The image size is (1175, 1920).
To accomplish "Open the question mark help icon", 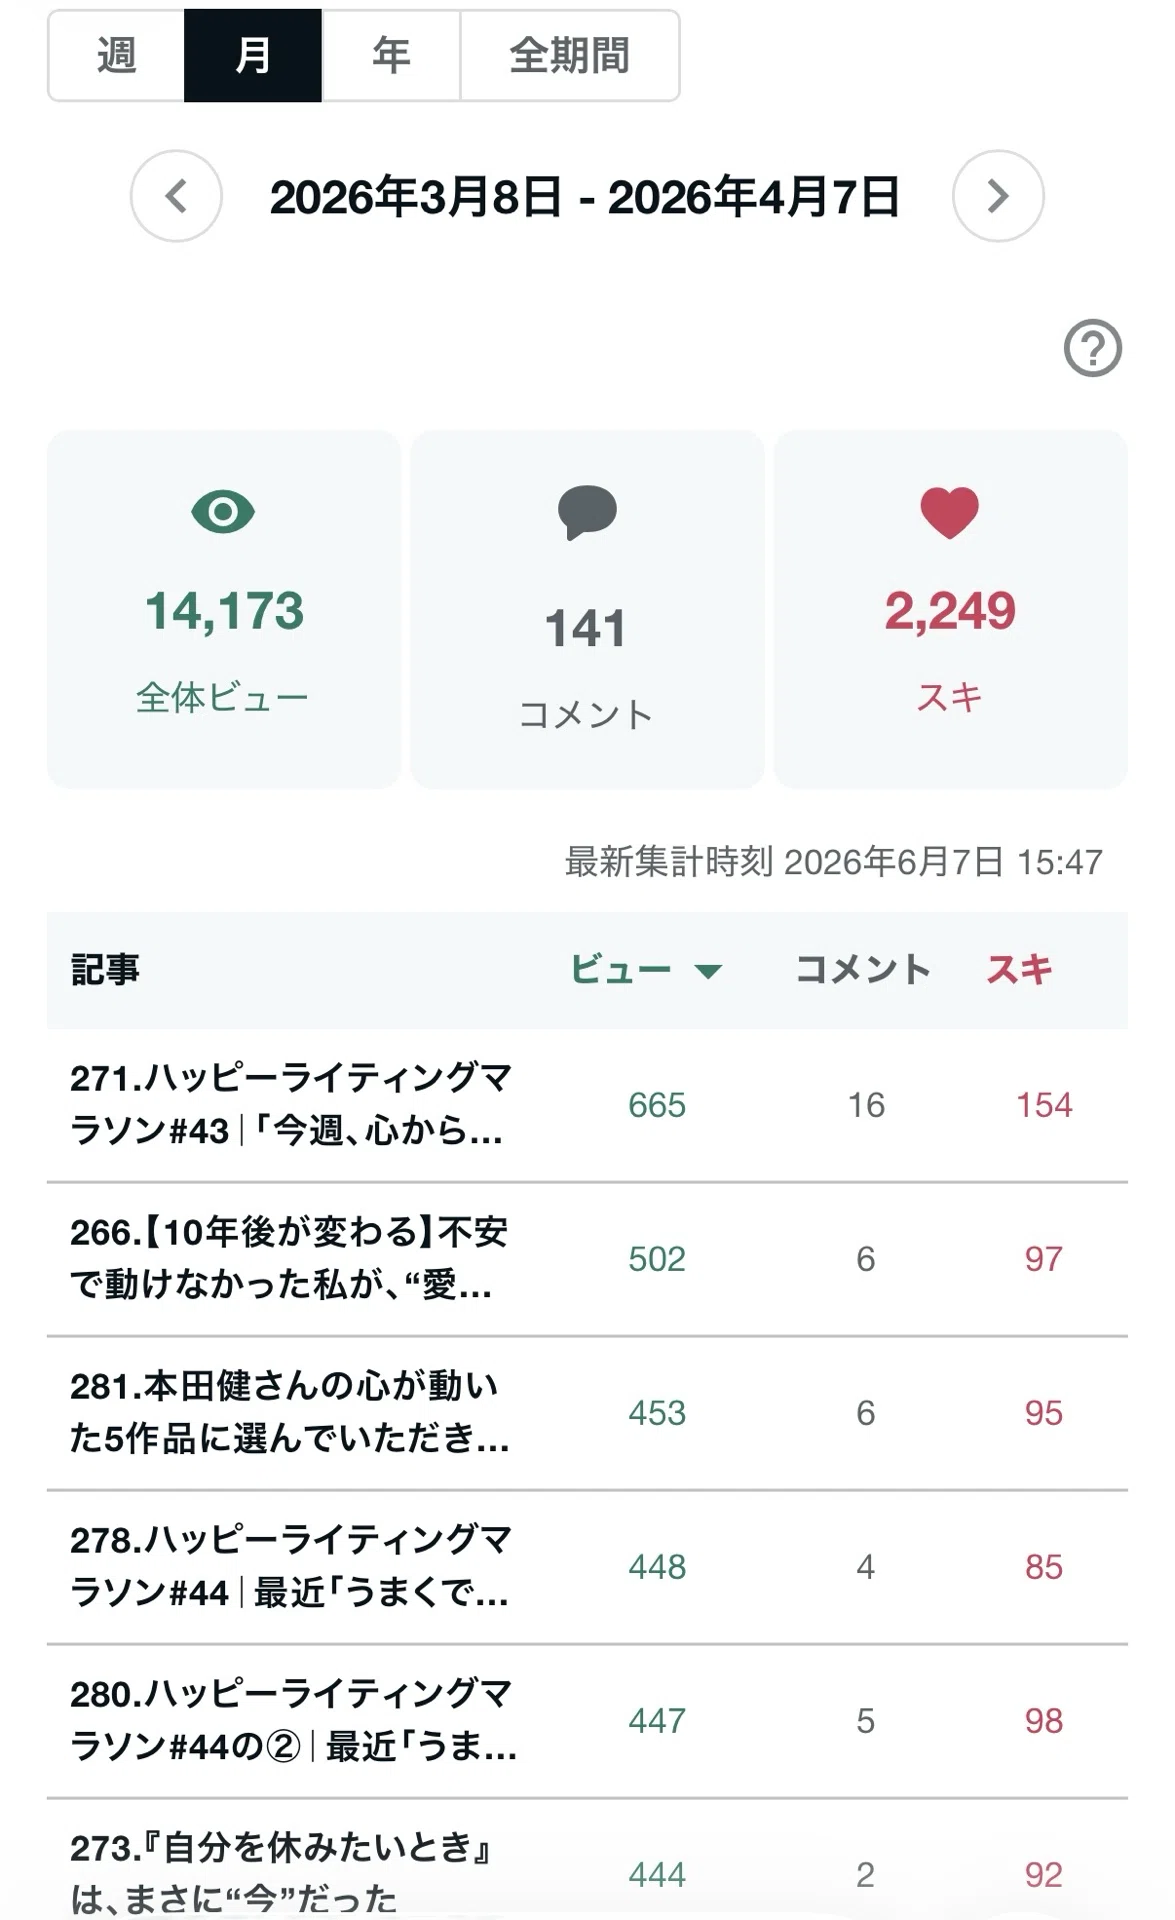I will coord(1092,348).
